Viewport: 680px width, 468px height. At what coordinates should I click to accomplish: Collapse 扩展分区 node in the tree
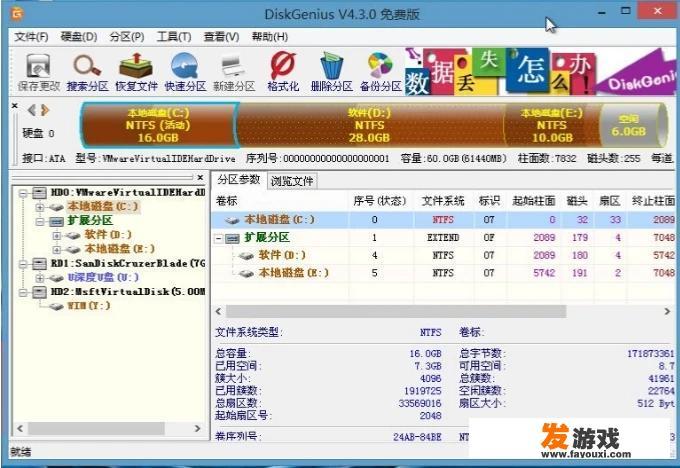pyautogui.click(x=40, y=221)
